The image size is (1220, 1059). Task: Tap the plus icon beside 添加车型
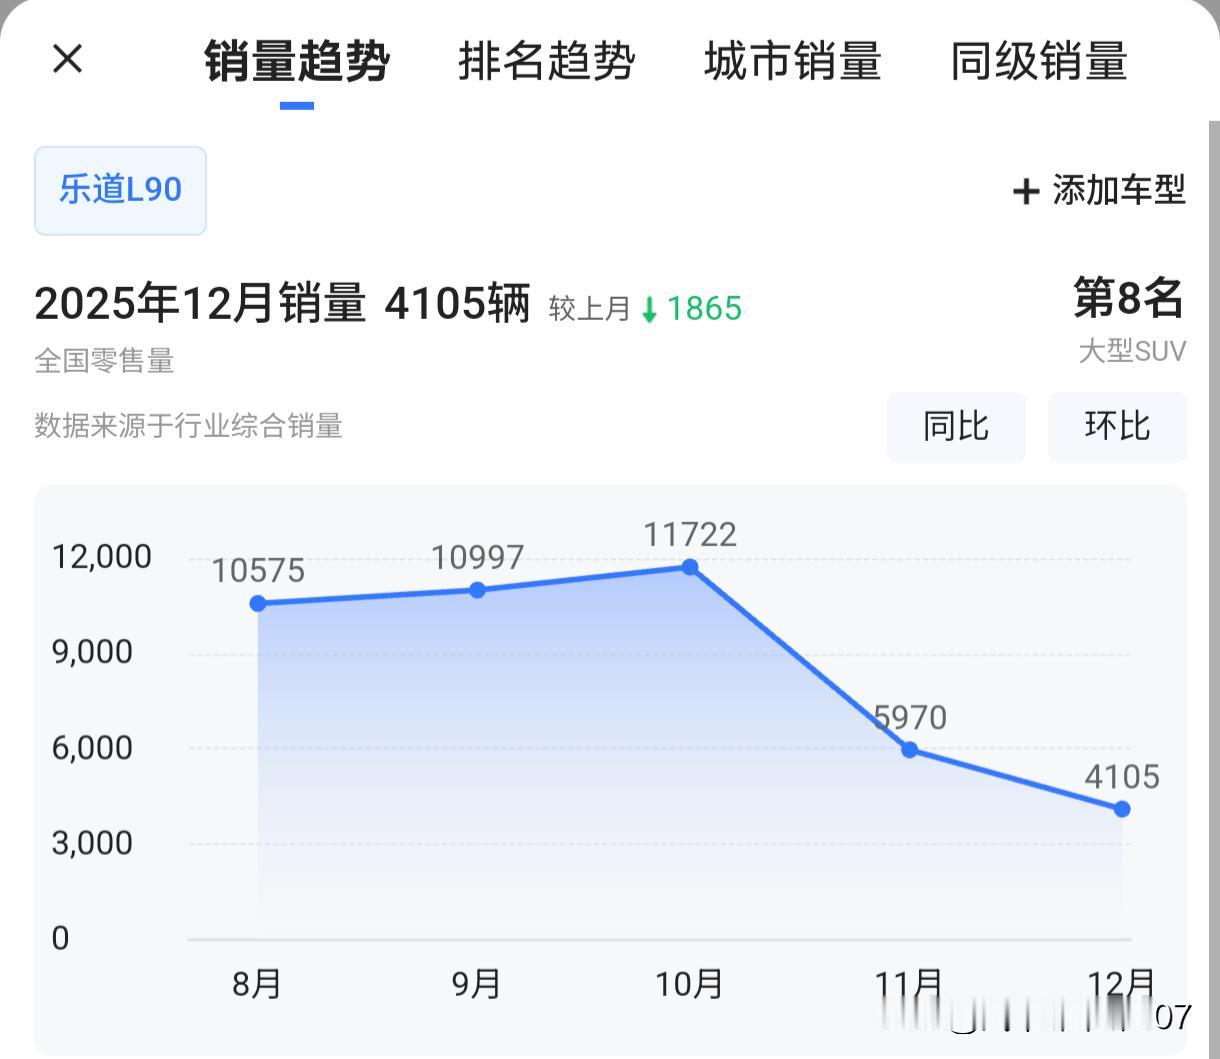click(1026, 191)
